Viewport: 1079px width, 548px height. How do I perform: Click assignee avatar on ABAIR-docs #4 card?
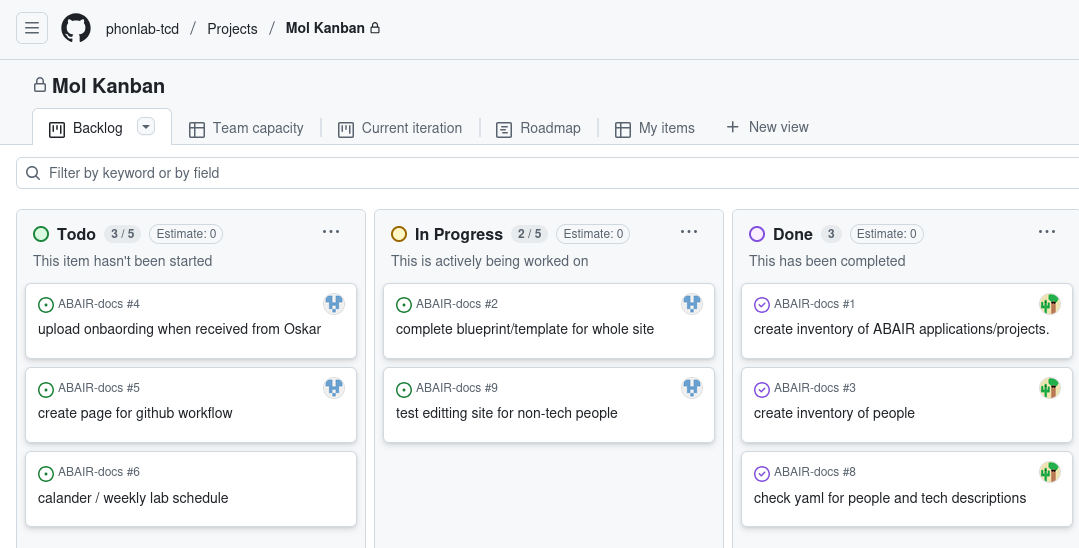click(x=334, y=304)
